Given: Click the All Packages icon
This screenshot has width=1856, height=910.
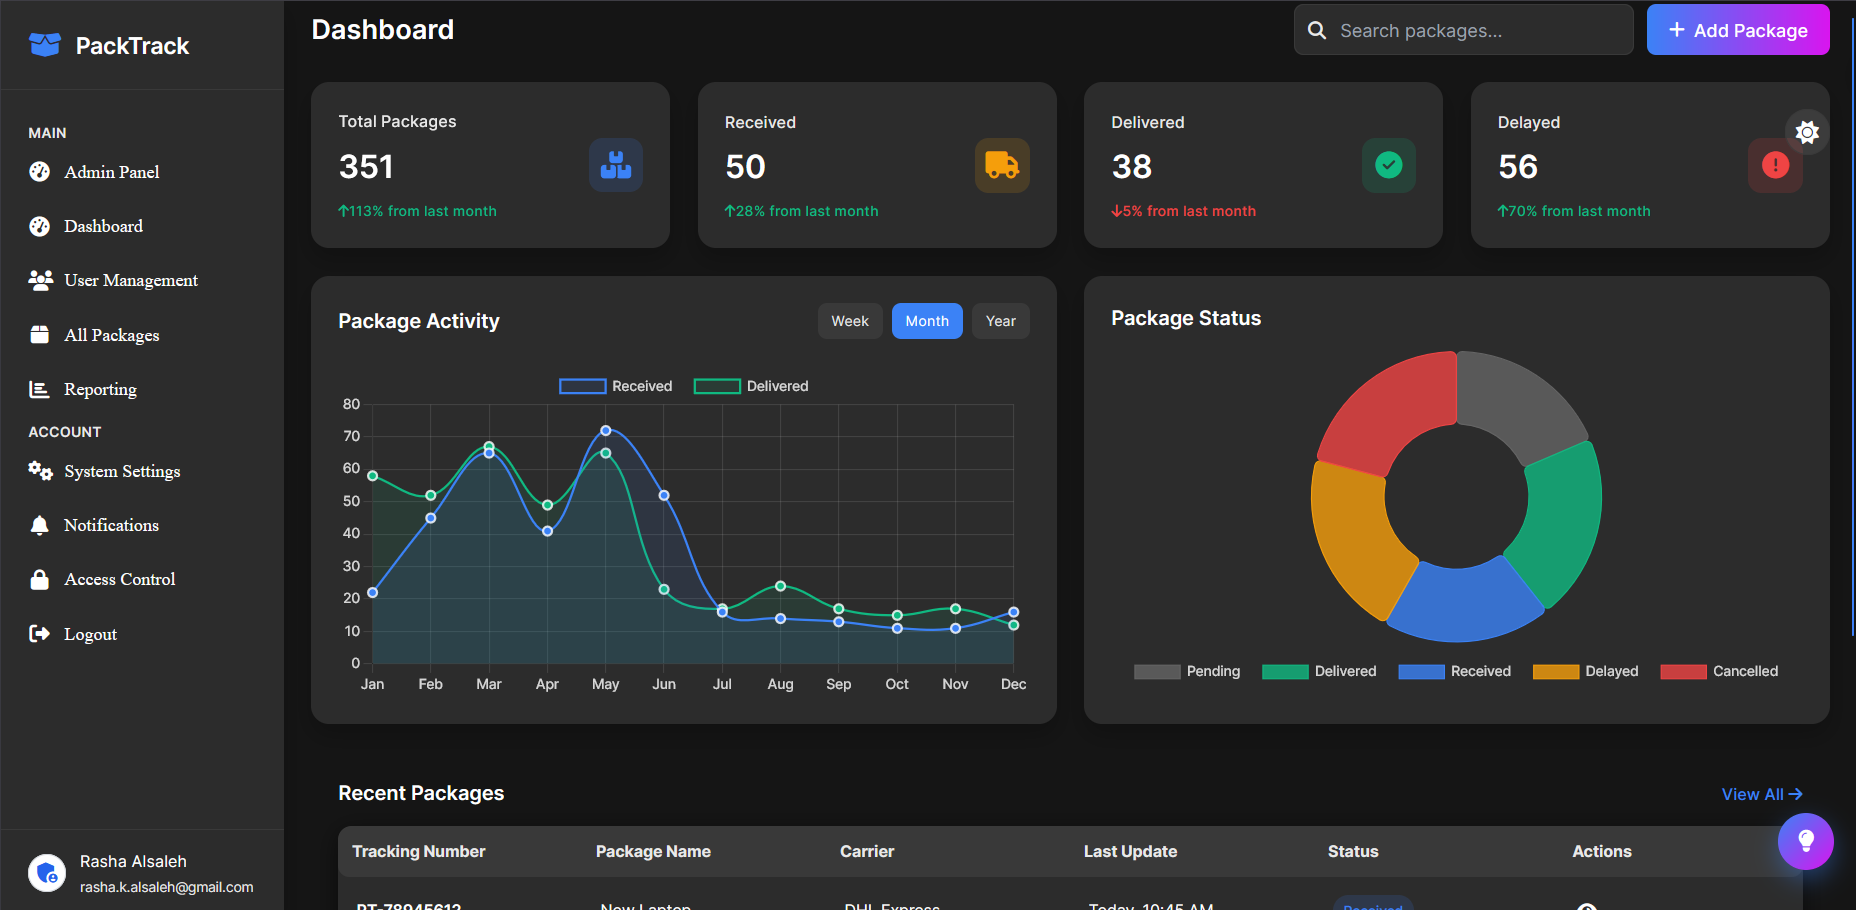Looking at the screenshot, I should click(40, 334).
